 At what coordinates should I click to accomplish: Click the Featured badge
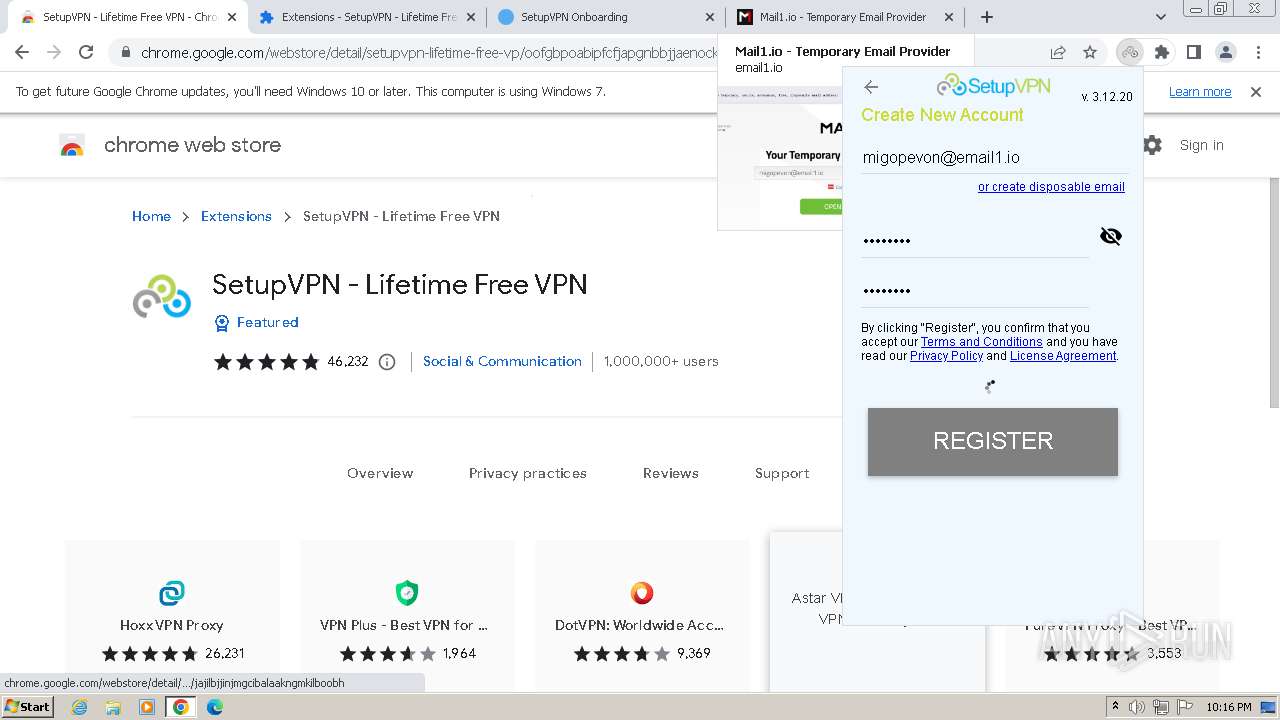257,323
